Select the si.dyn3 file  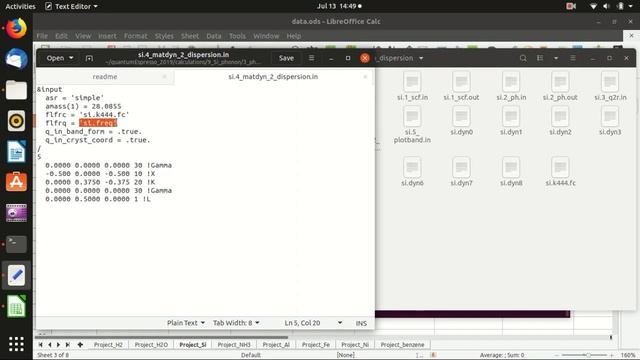(x=610, y=121)
